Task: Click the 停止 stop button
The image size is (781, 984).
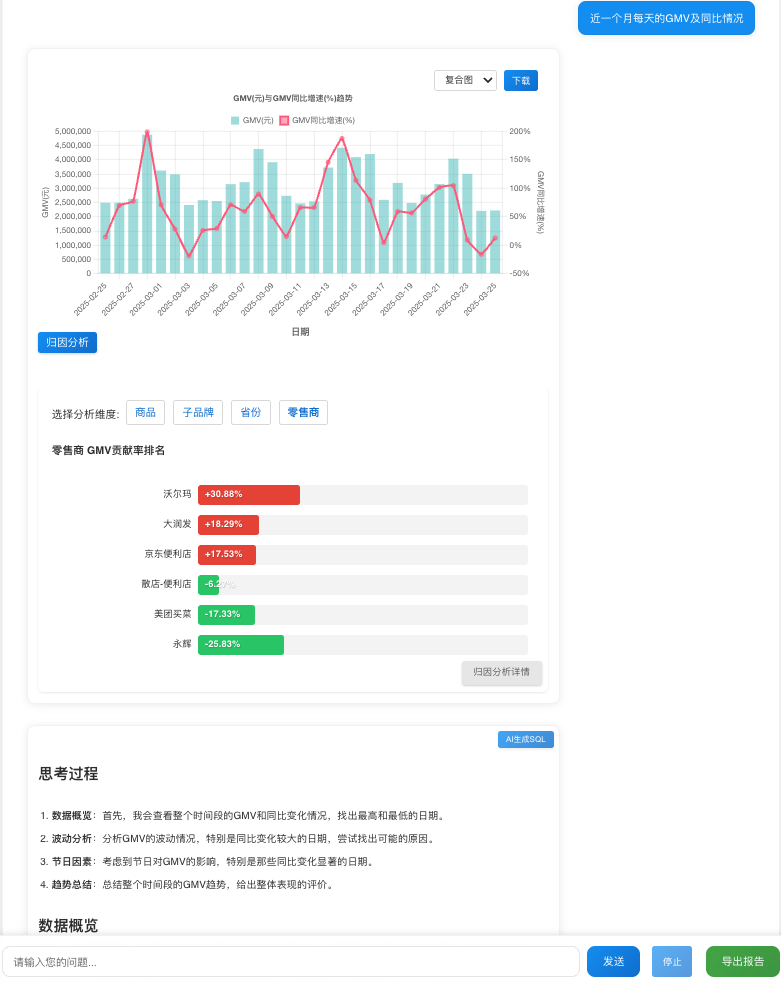Action: (x=672, y=961)
